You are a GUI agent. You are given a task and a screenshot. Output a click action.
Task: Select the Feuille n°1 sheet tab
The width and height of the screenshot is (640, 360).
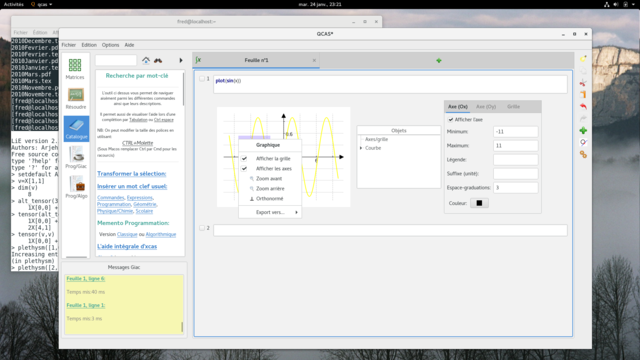click(256, 60)
